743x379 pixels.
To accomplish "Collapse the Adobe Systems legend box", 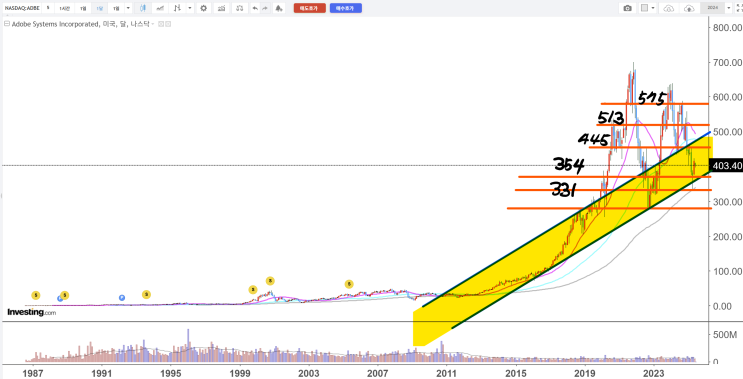I will (7, 24).
